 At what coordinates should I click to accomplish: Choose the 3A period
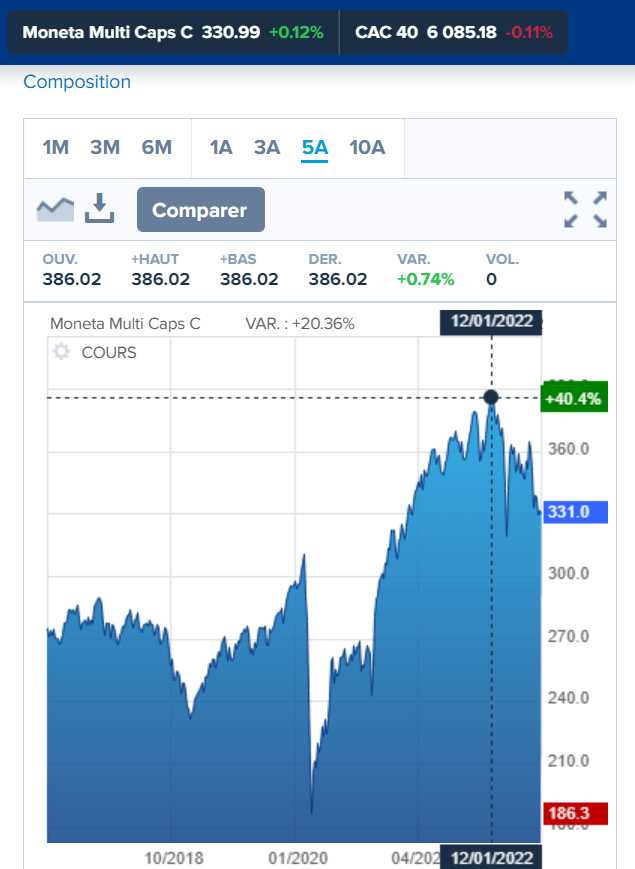(267, 148)
